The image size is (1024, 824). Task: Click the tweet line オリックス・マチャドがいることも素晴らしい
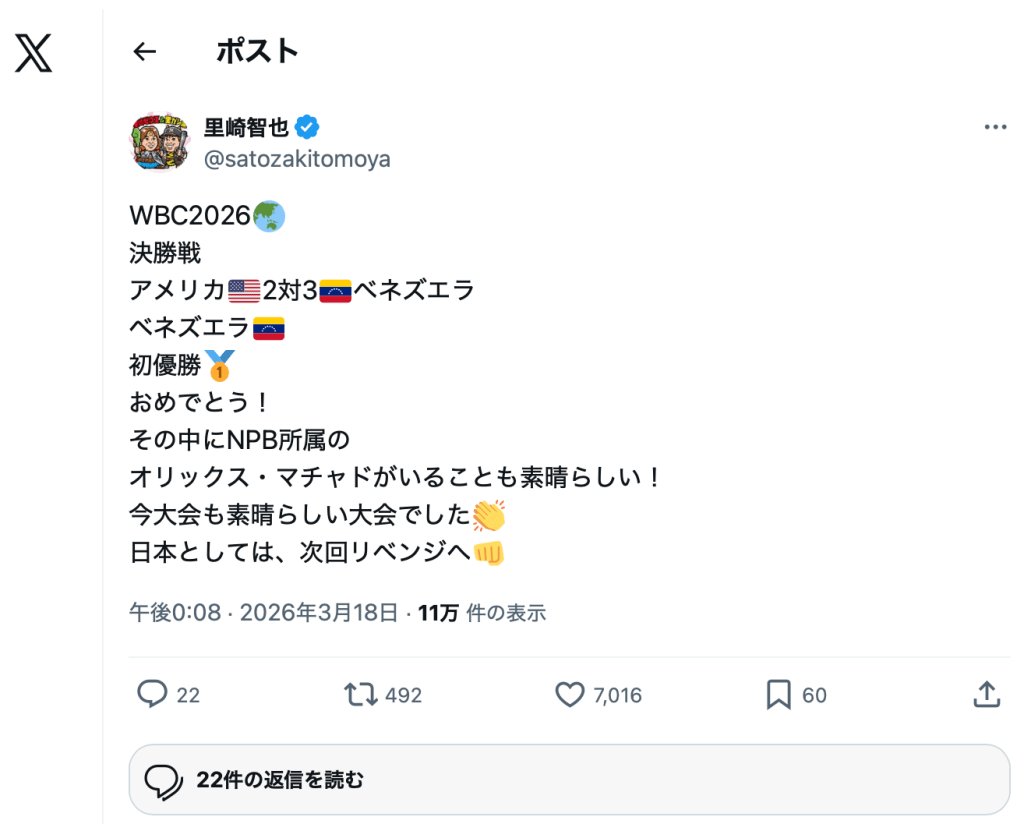[395, 477]
